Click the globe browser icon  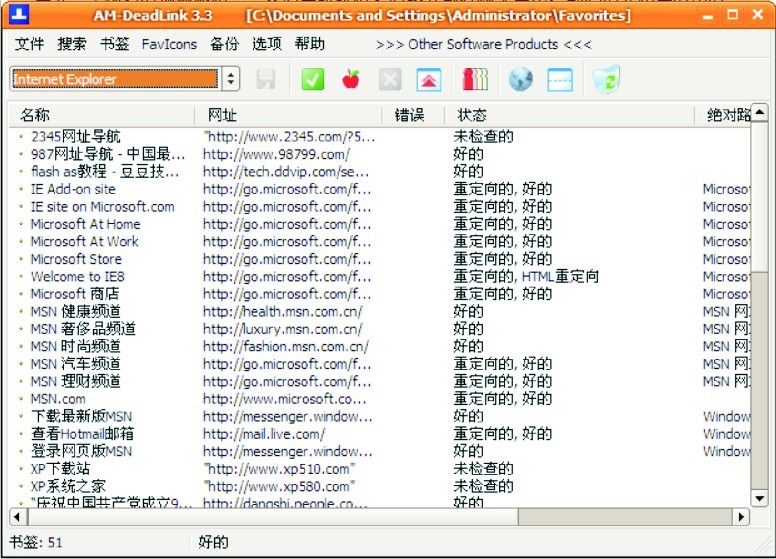point(521,79)
